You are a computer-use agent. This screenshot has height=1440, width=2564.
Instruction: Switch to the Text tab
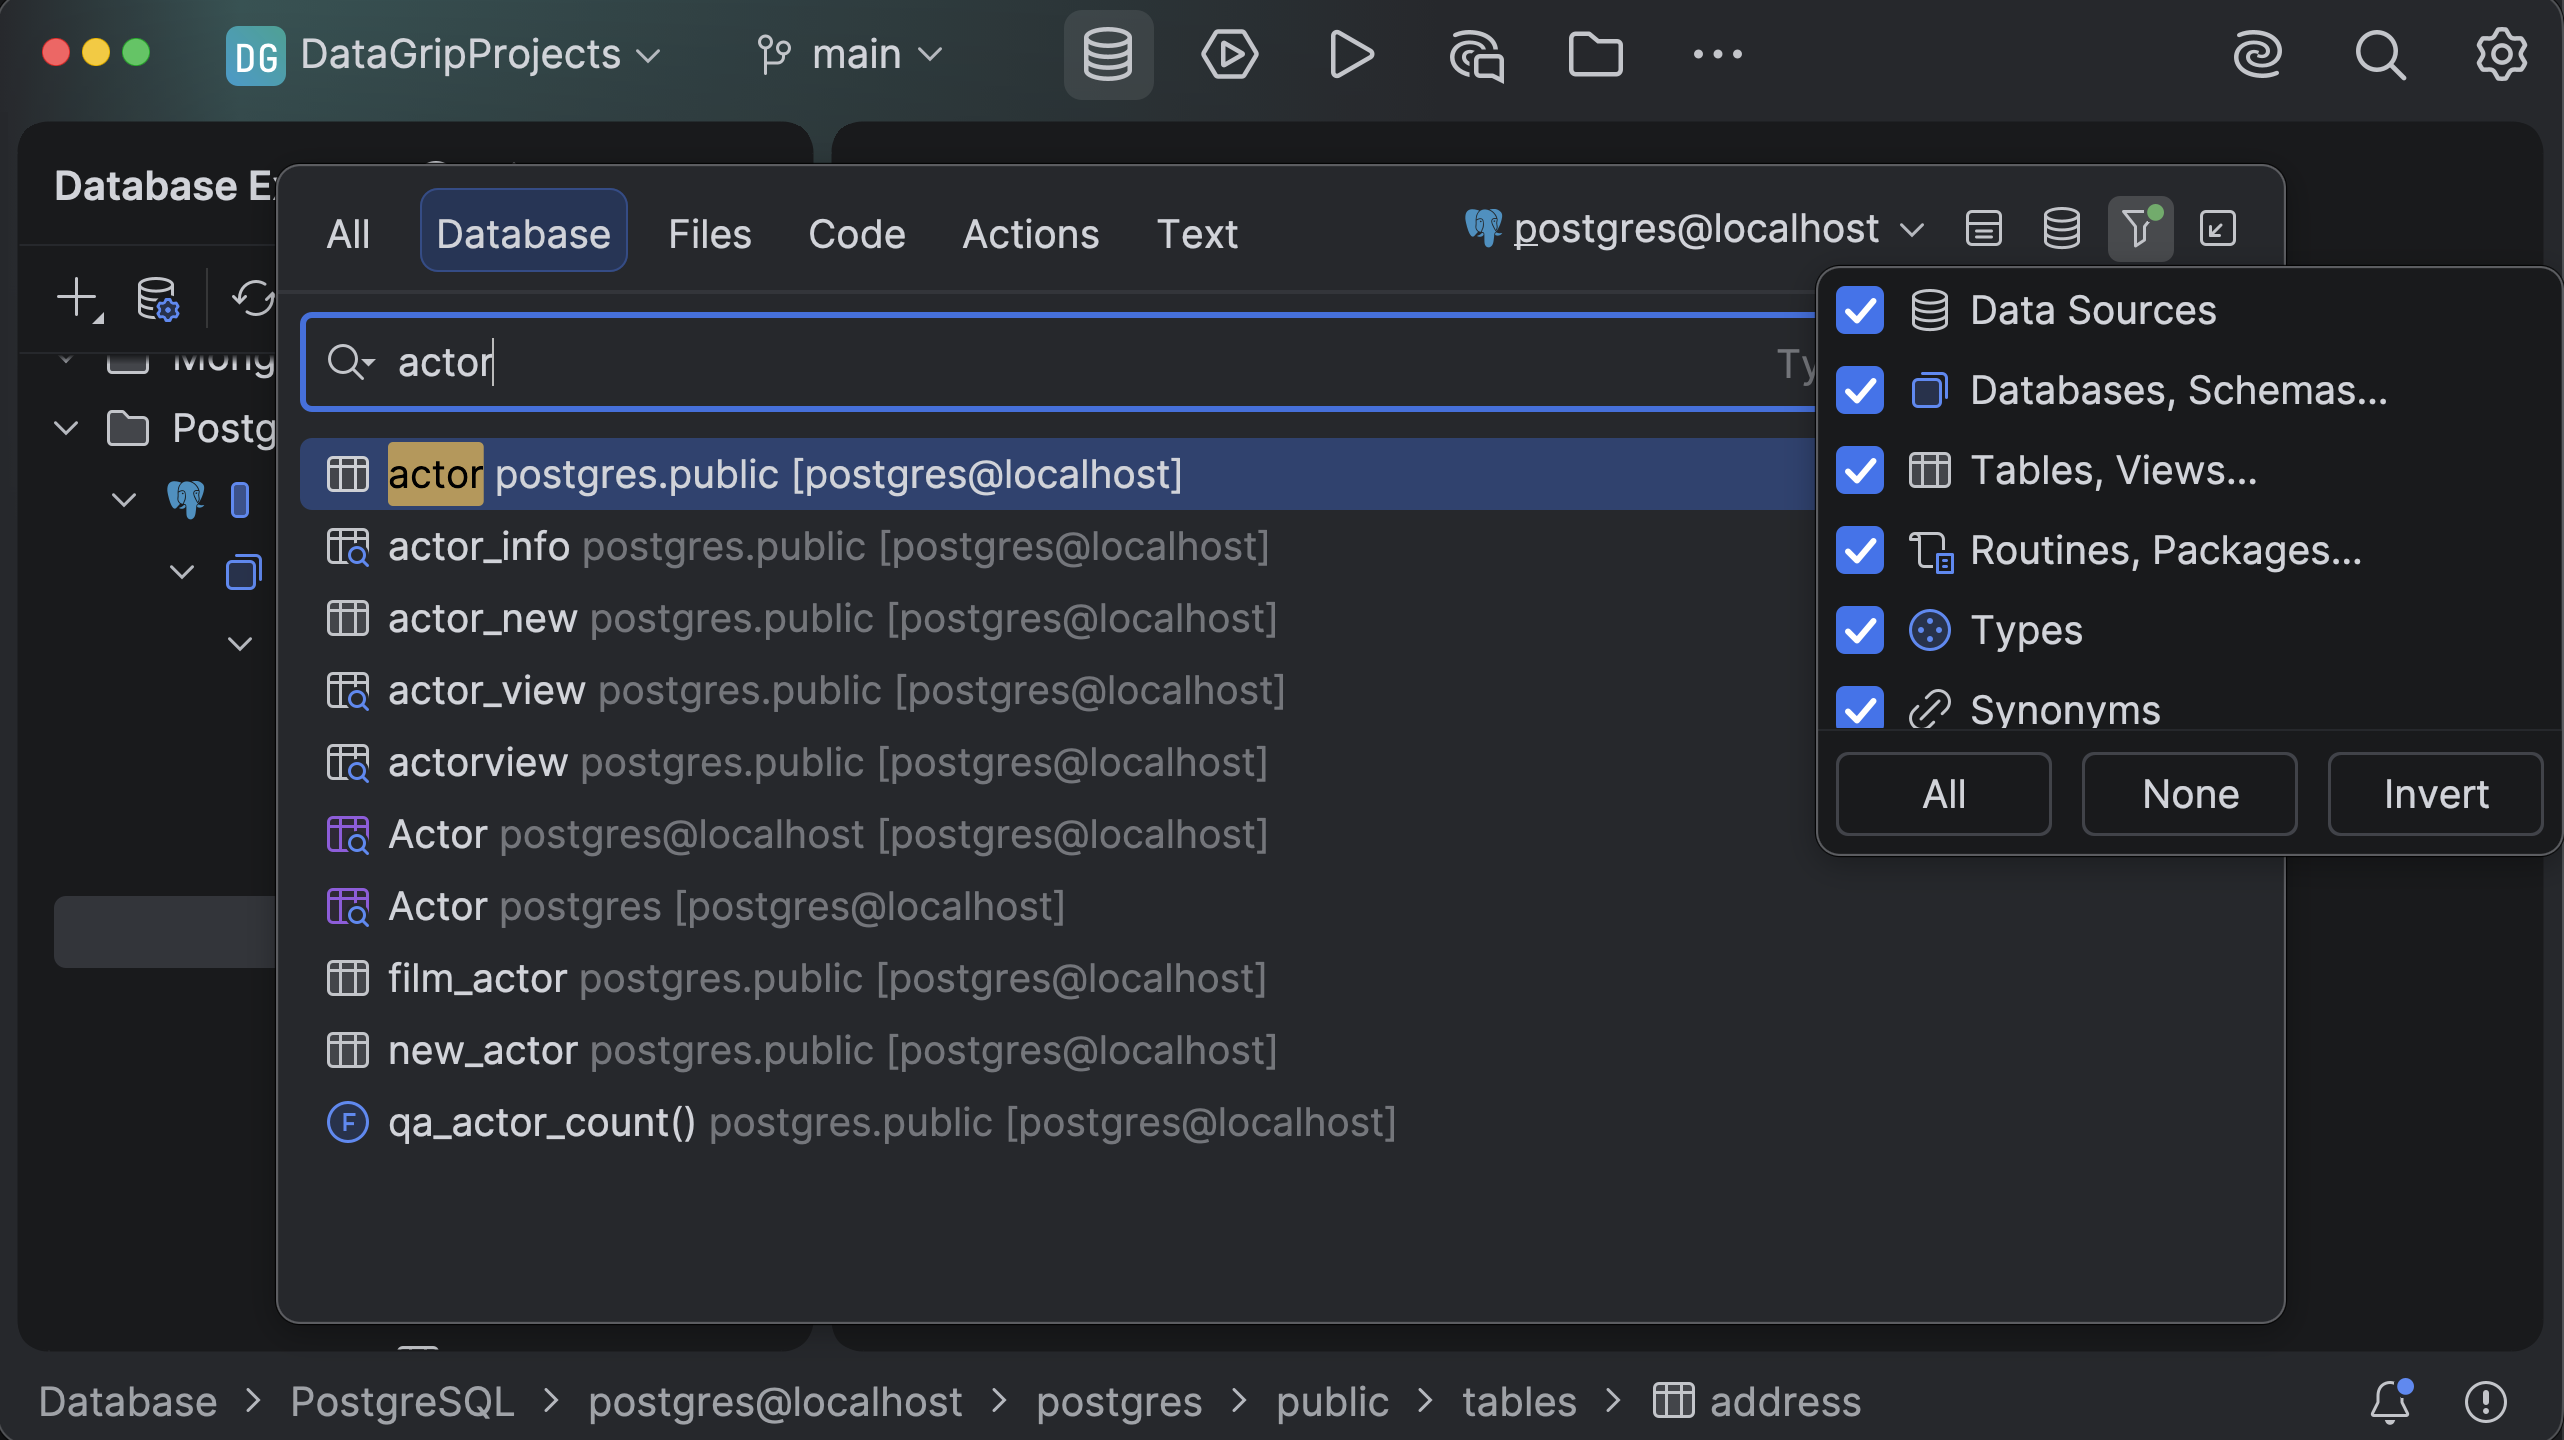tap(1197, 234)
